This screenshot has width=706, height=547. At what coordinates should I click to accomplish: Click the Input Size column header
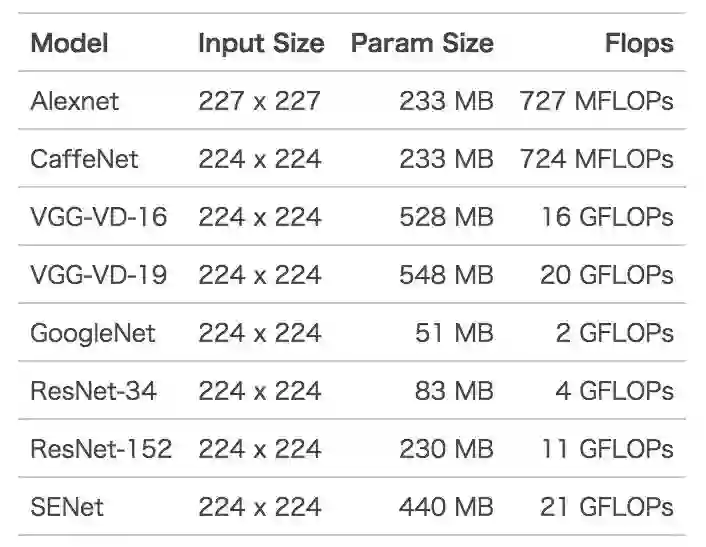pos(260,43)
